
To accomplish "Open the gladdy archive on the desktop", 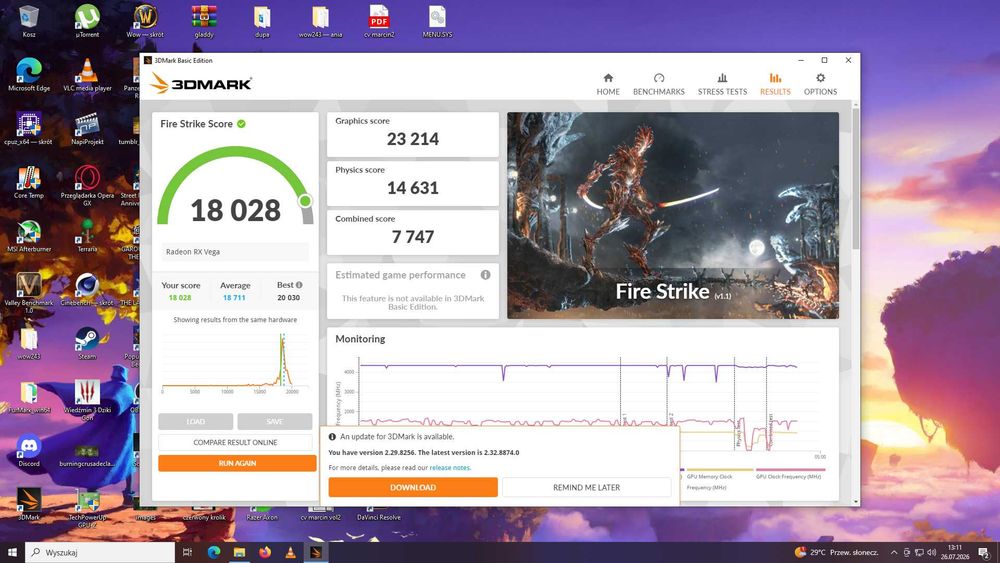I will (x=204, y=20).
